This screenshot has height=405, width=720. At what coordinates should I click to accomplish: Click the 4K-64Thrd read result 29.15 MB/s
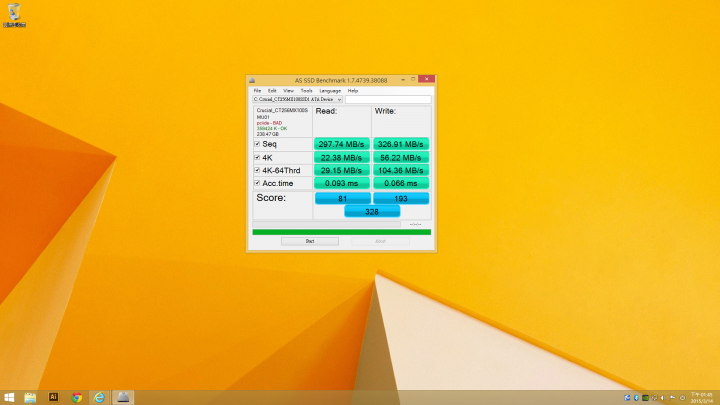(x=342, y=170)
